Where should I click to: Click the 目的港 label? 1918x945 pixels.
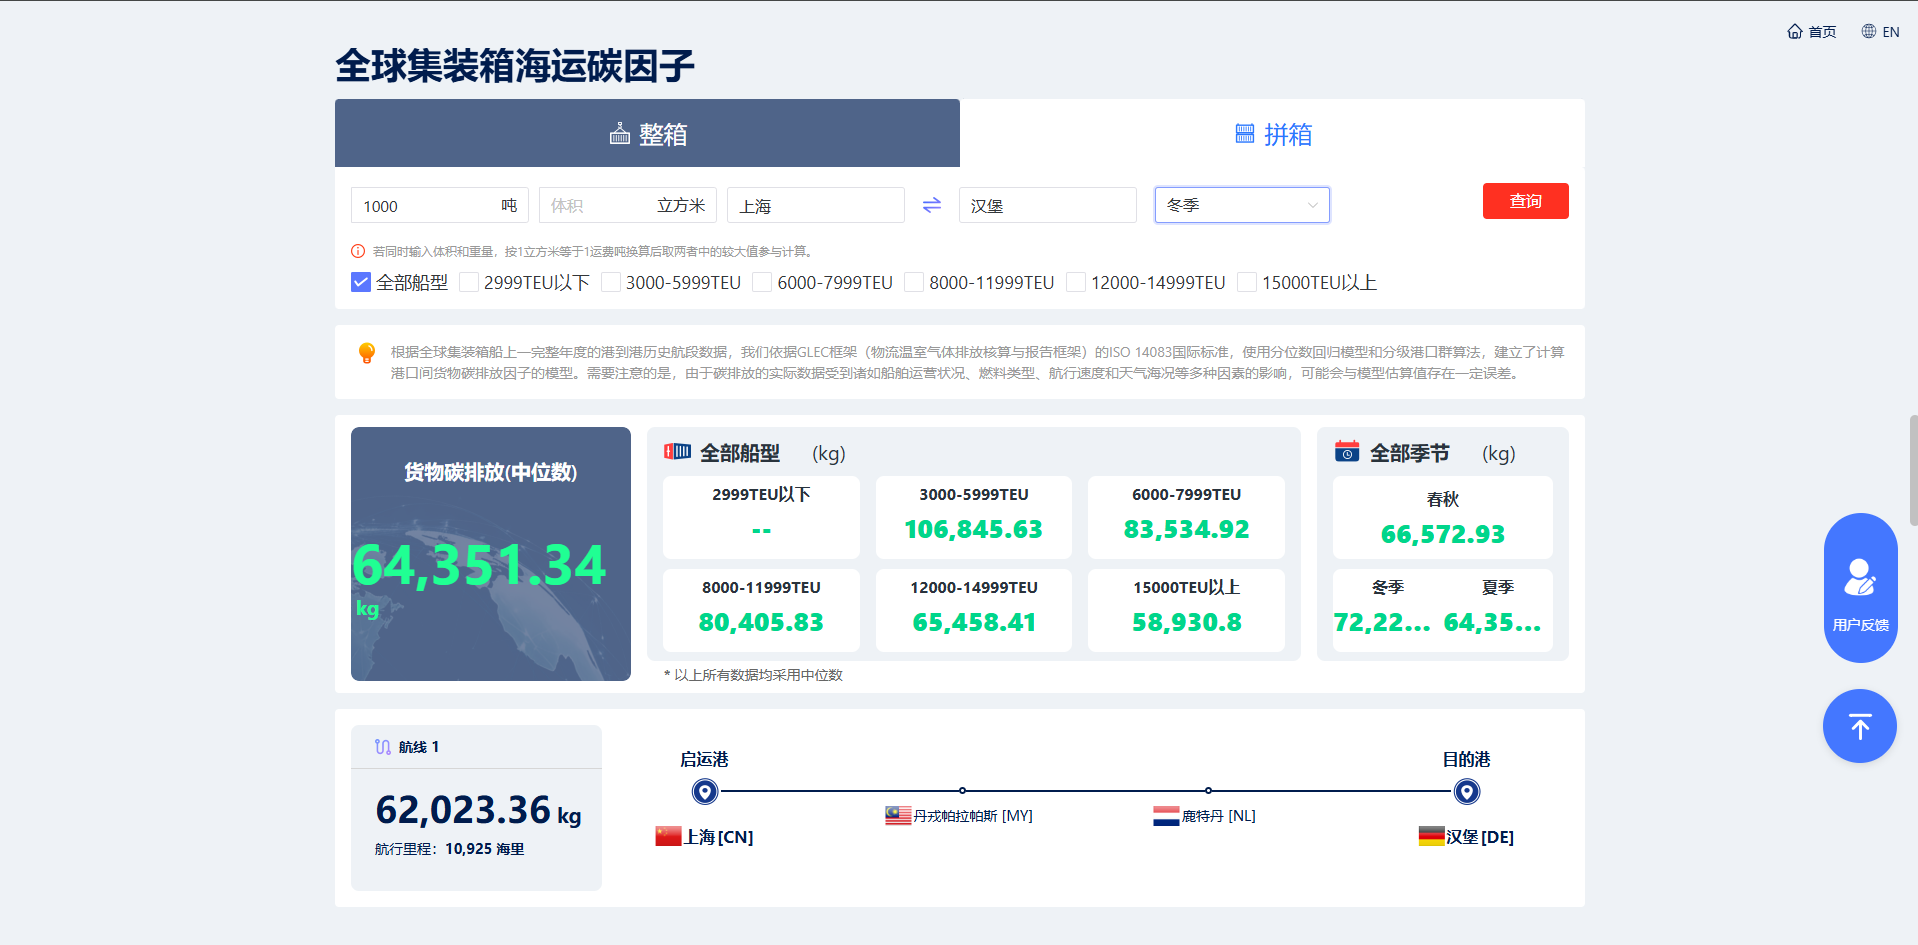(1467, 759)
